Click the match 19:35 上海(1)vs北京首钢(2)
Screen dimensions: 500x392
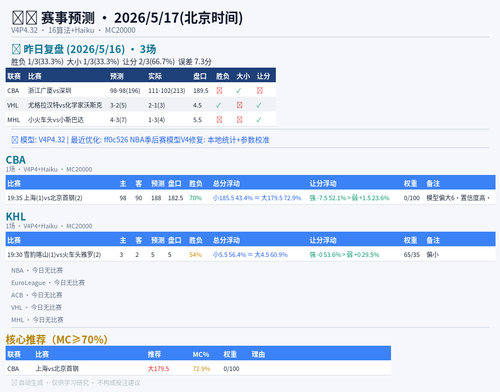tap(45, 198)
